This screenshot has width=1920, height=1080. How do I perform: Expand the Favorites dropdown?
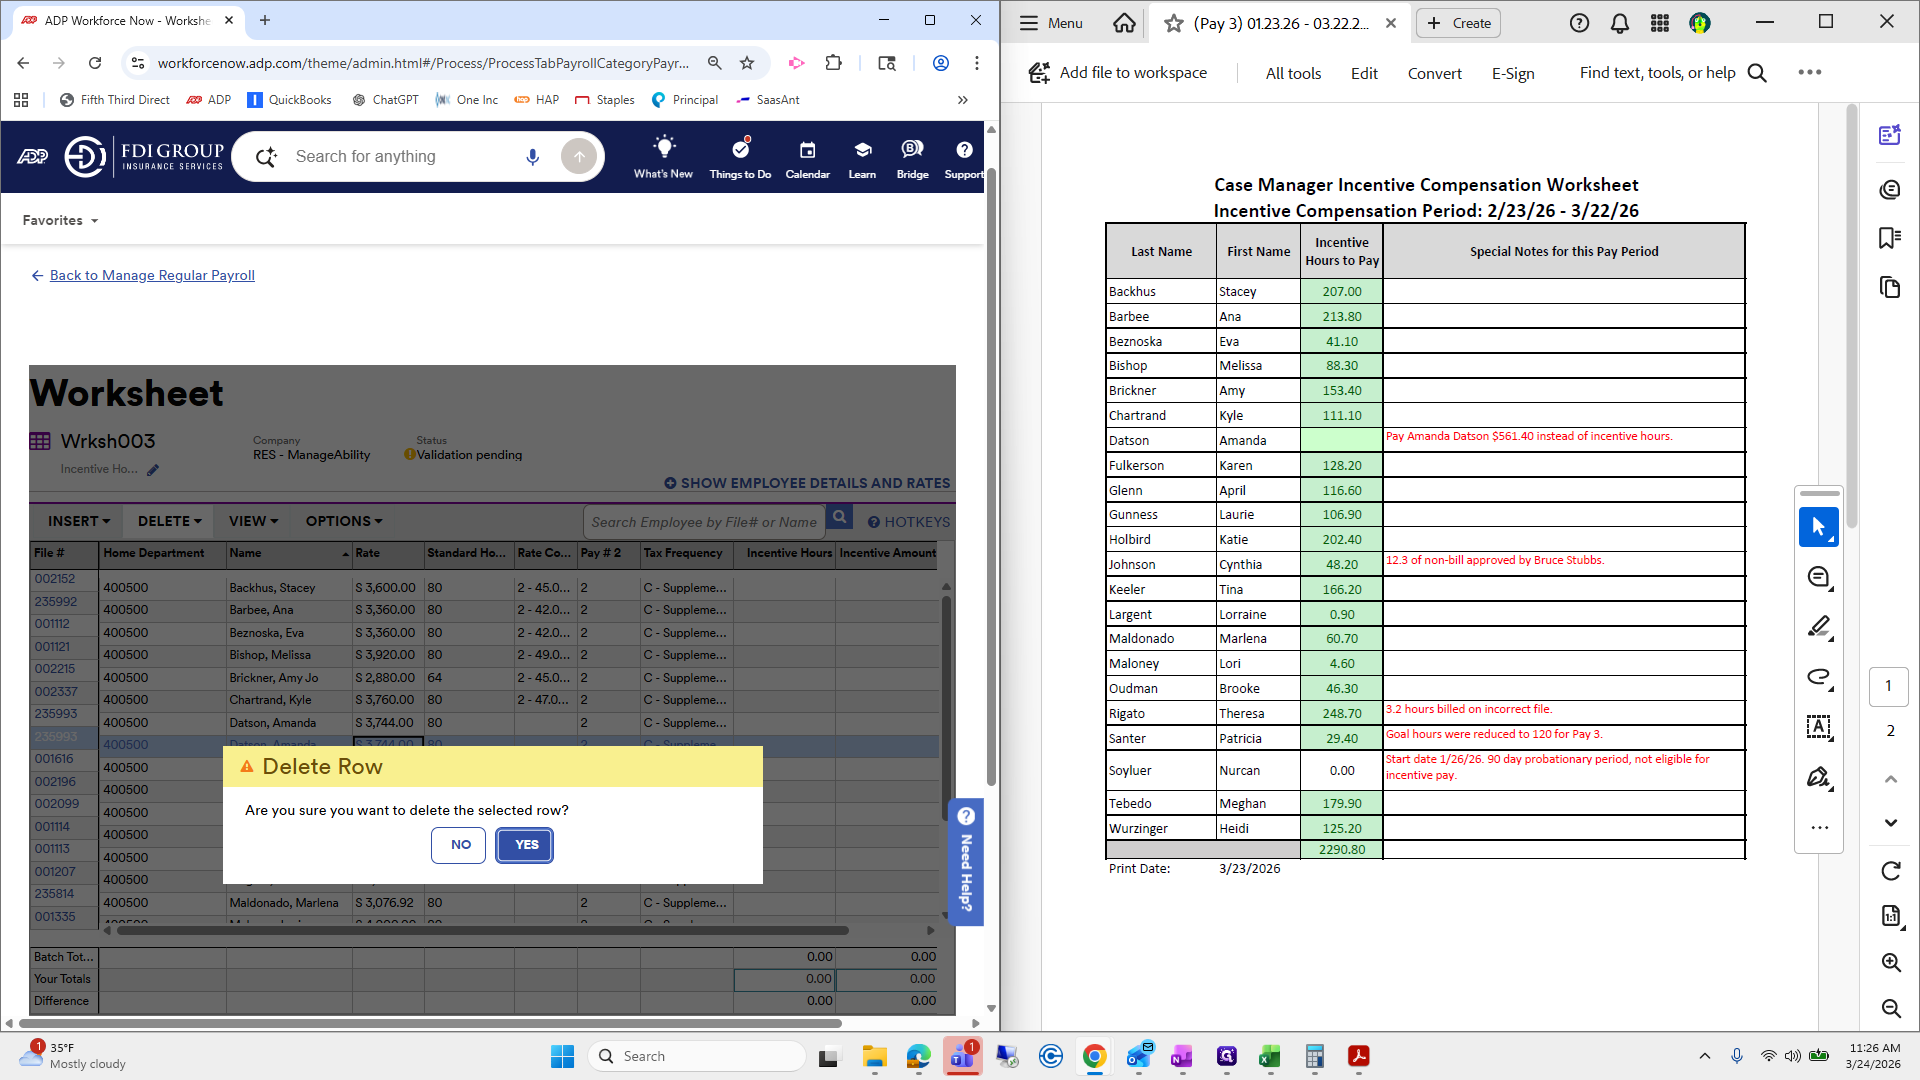(60, 220)
